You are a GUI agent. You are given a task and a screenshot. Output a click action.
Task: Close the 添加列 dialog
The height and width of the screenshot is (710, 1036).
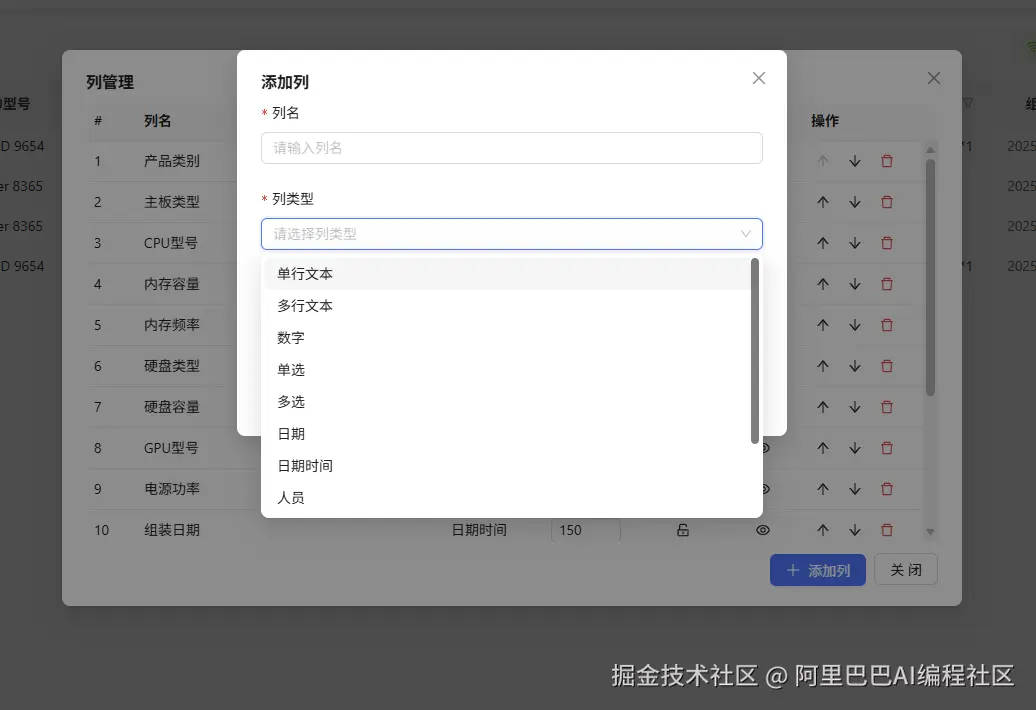point(758,79)
